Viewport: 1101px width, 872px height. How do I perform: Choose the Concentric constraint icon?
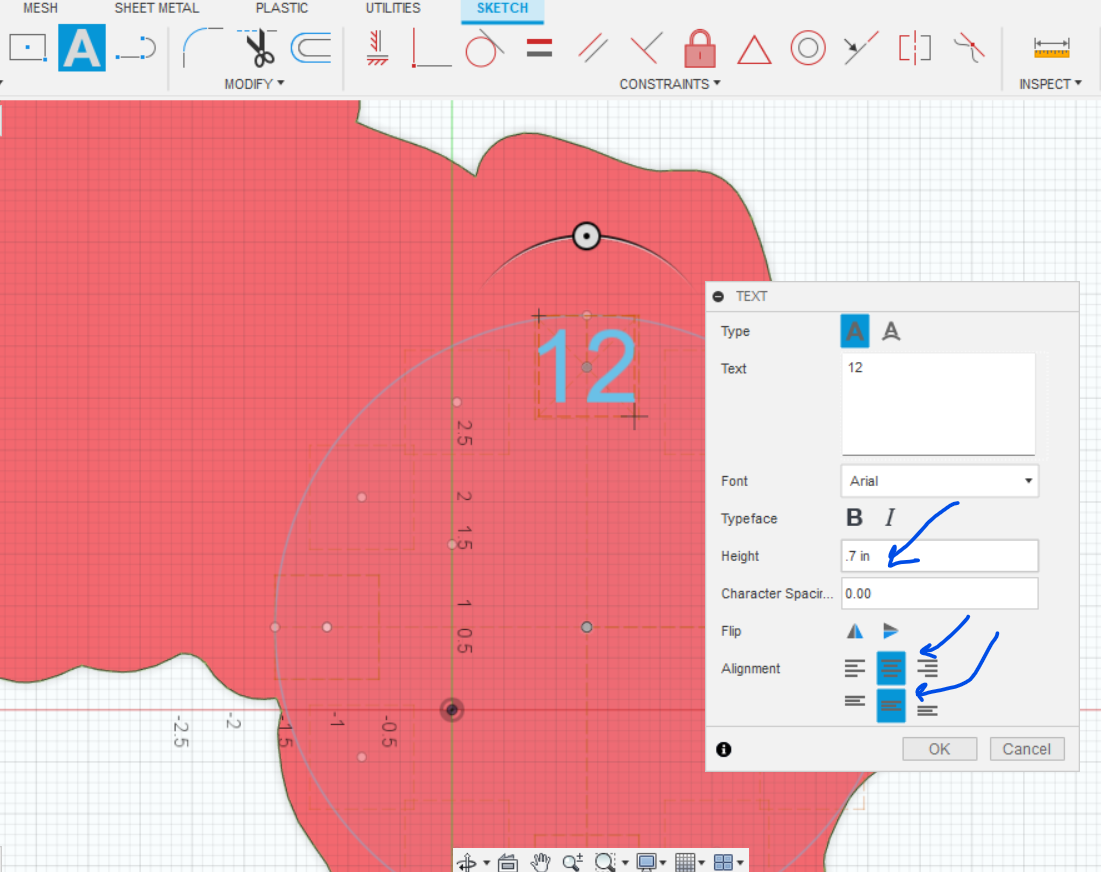[808, 48]
